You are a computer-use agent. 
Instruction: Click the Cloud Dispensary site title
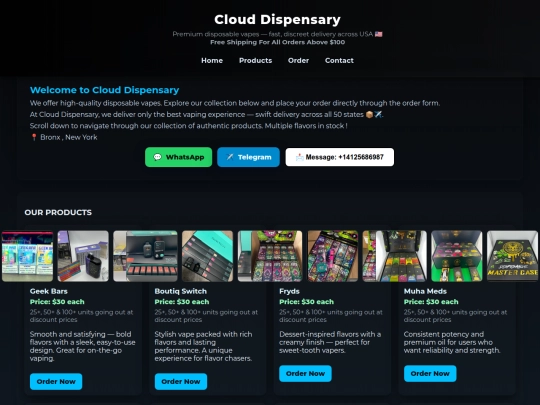(x=278, y=20)
